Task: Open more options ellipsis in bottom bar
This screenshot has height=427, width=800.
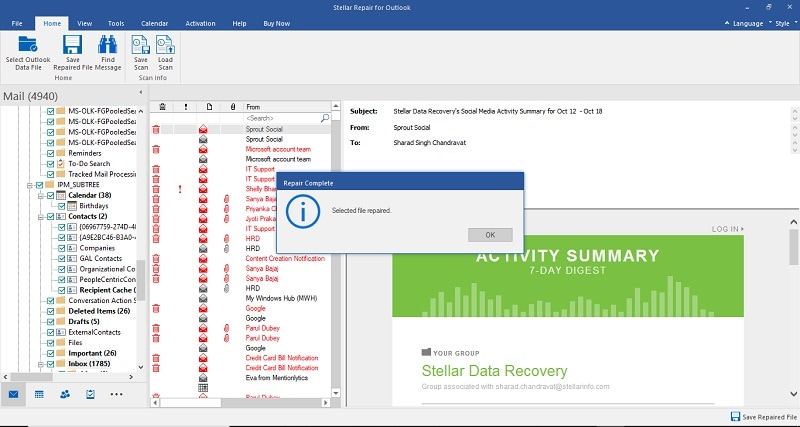Action: (116, 394)
